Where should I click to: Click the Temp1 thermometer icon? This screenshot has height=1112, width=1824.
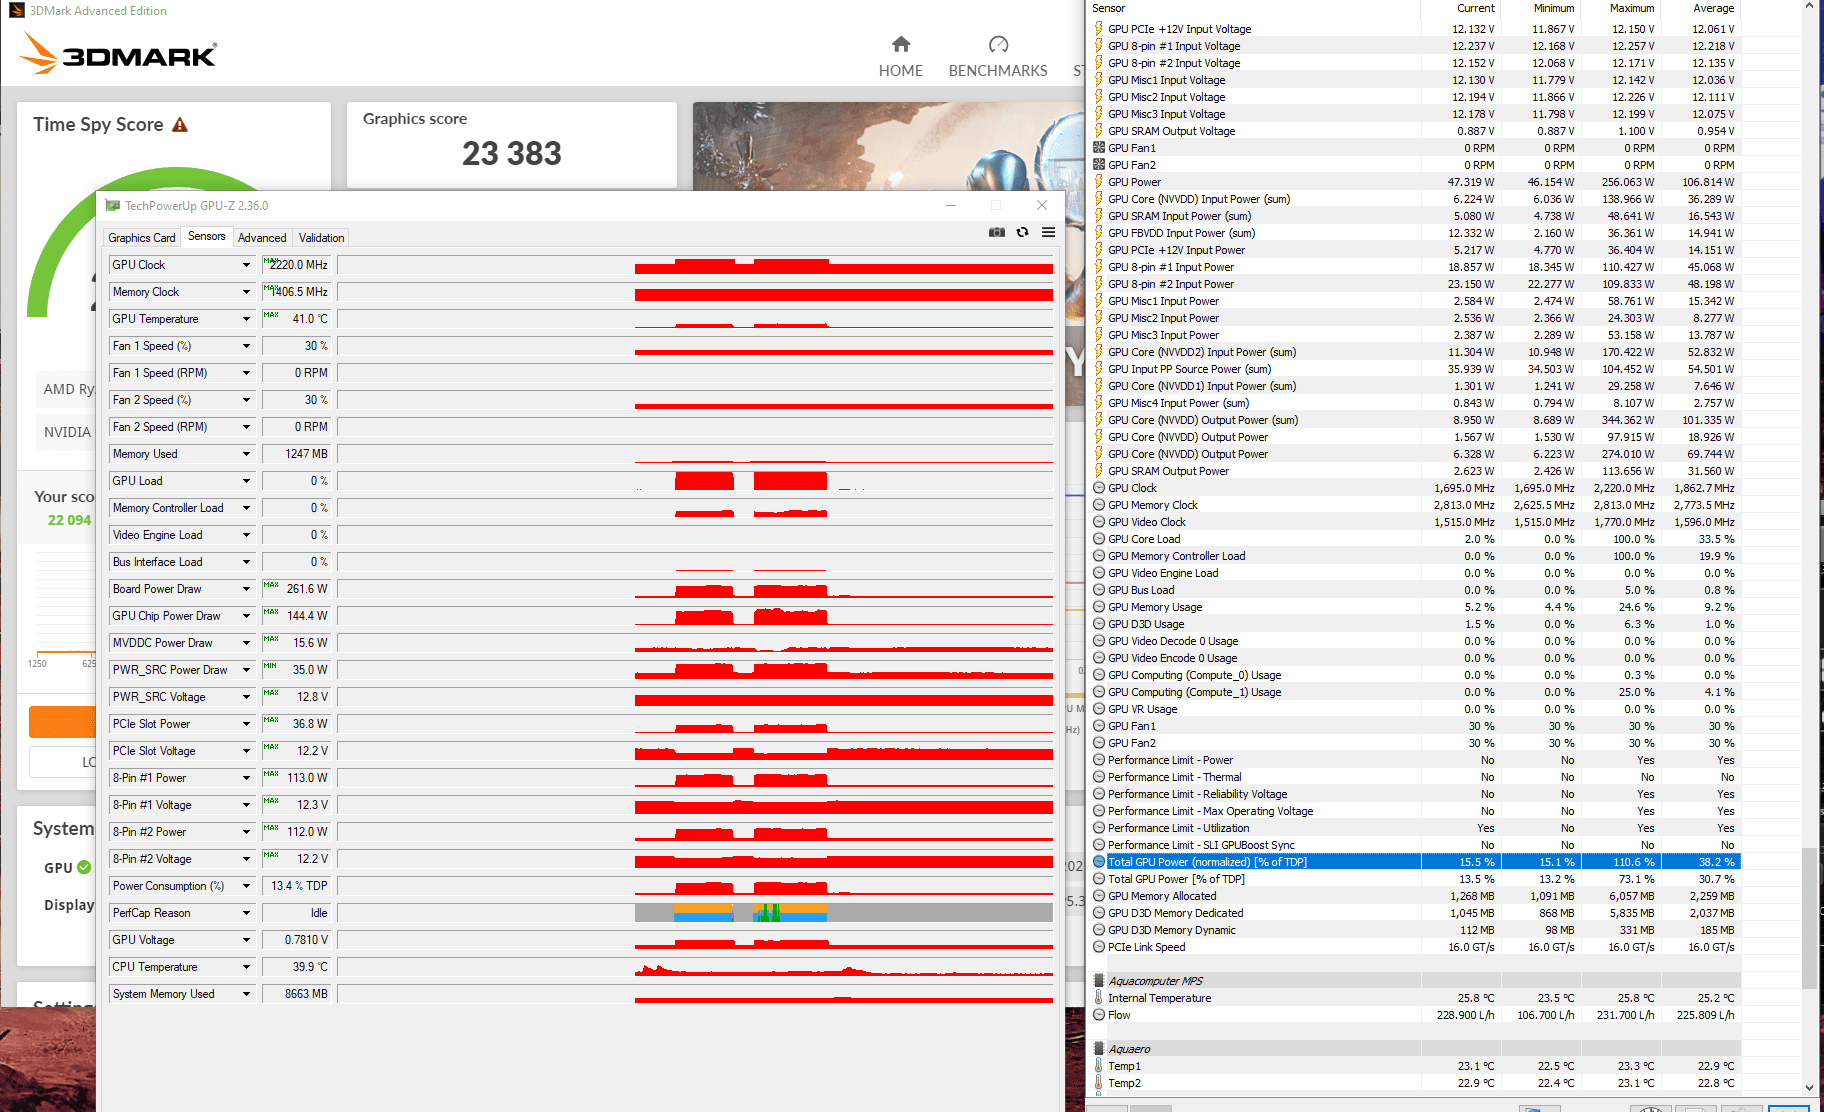pos(1099,1066)
